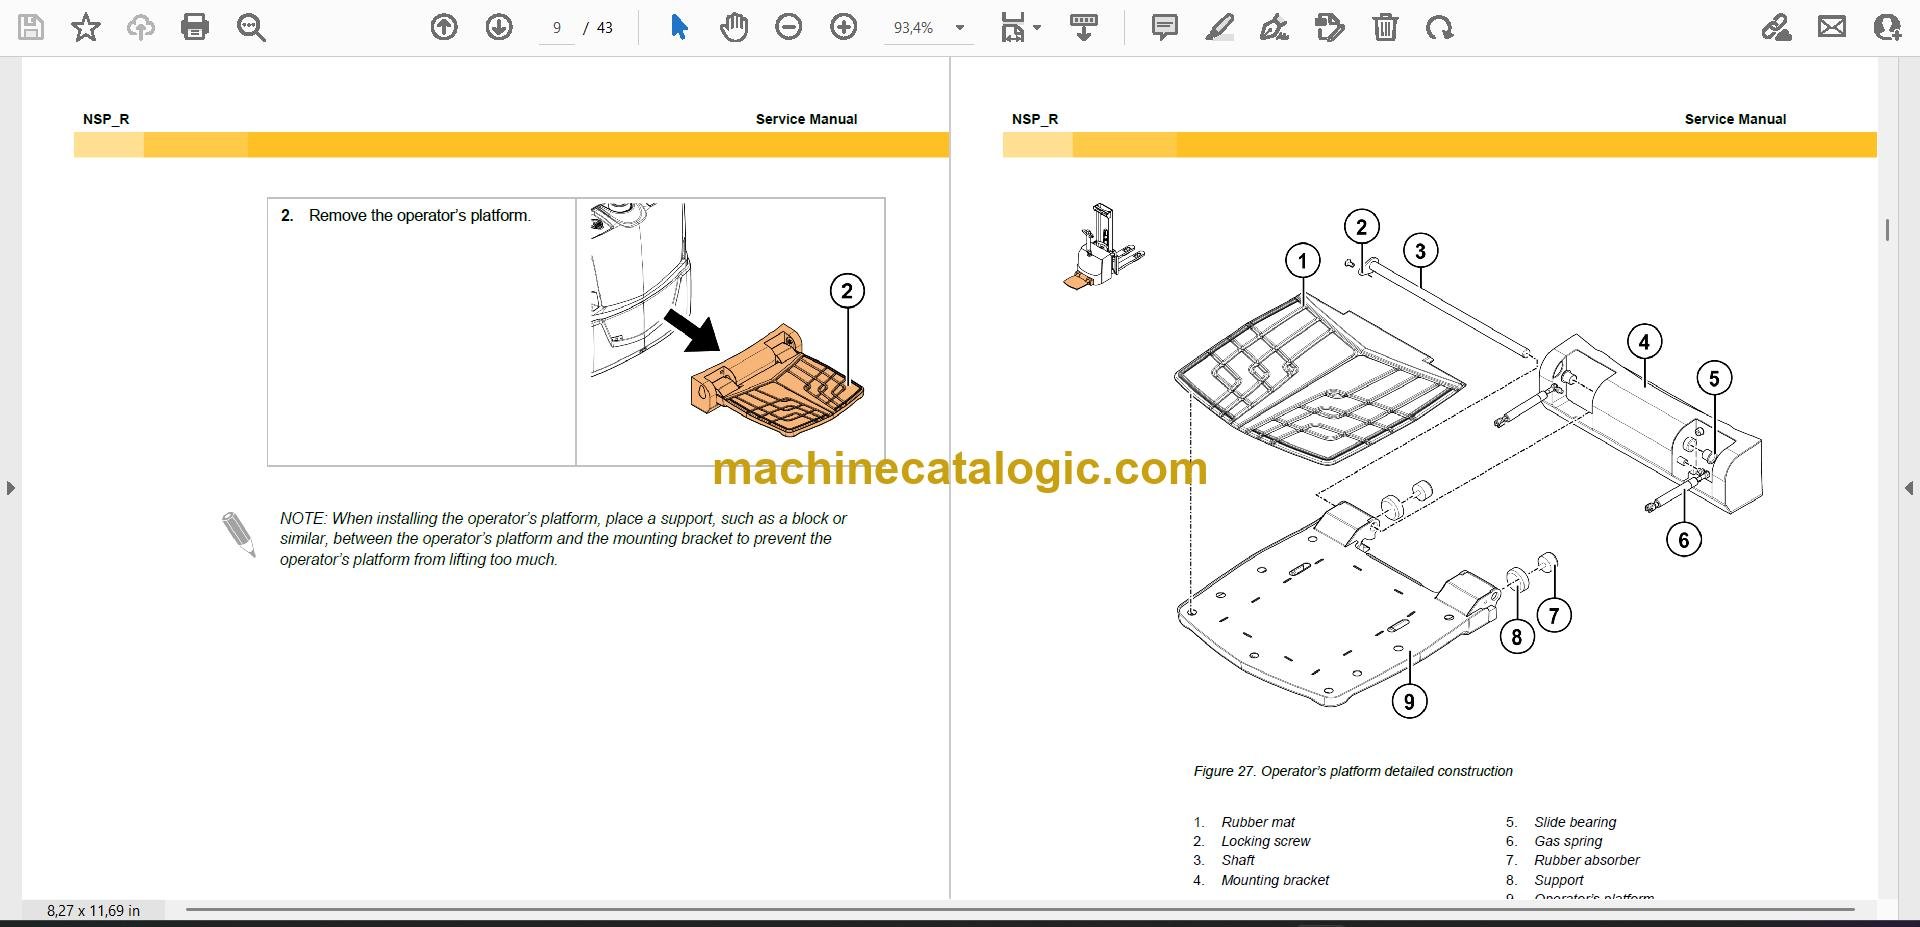Screen dimensions: 1920x927
Task: Zoom in with the plus icon
Action: coord(844,27)
